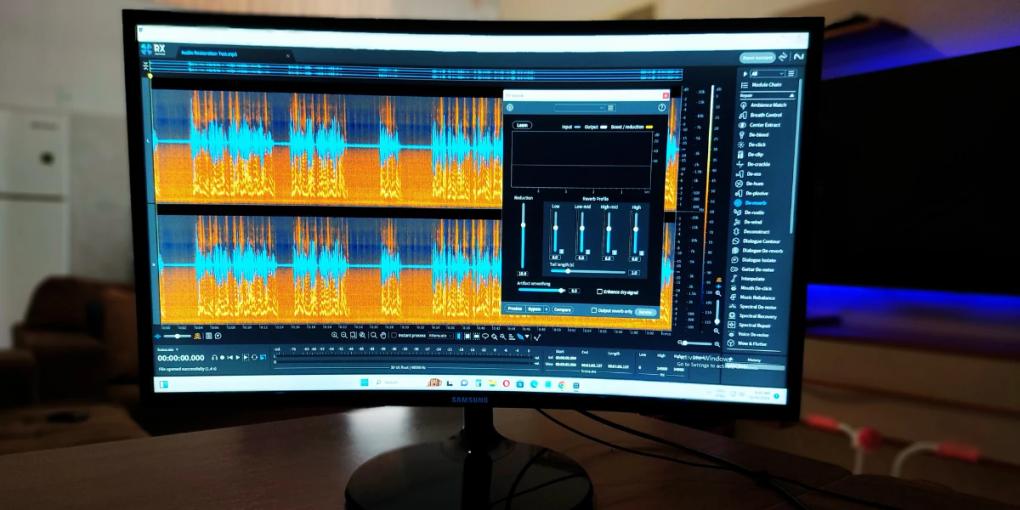Click the Reduction slider handle
Screen dimensions: 1020x510
tap(523, 224)
